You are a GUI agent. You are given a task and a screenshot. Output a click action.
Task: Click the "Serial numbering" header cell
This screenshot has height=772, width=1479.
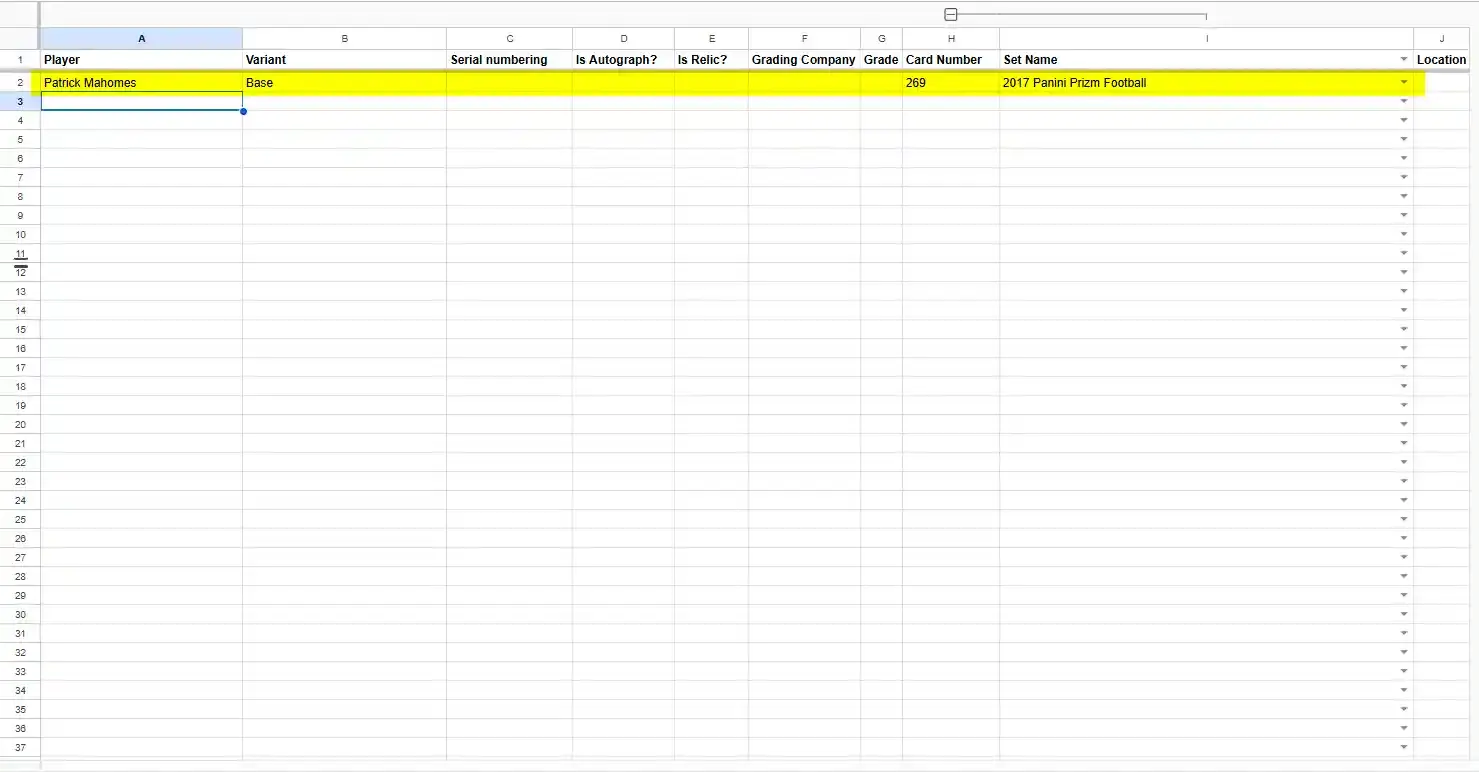pos(509,60)
